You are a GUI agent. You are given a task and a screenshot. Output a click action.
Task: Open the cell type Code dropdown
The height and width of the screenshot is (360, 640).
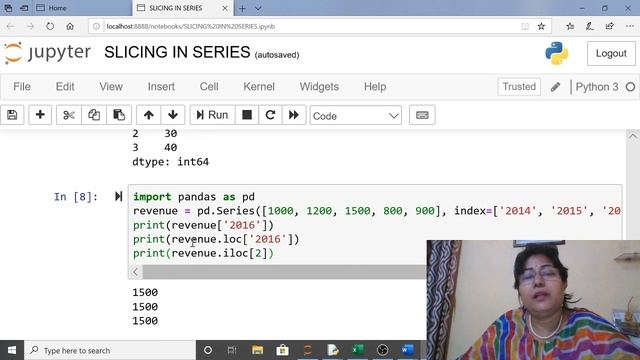coord(356,116)
